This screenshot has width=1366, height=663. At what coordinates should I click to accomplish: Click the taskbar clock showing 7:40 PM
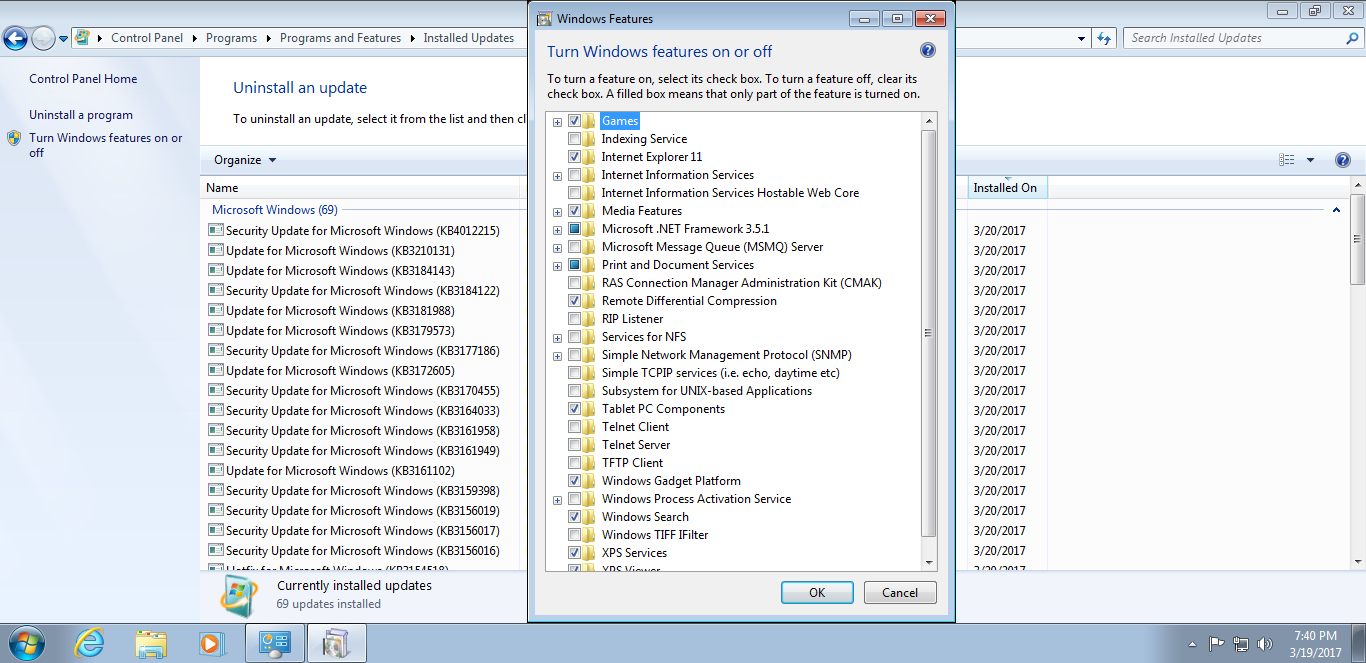pyautogui.click(x=1315, y=644)
